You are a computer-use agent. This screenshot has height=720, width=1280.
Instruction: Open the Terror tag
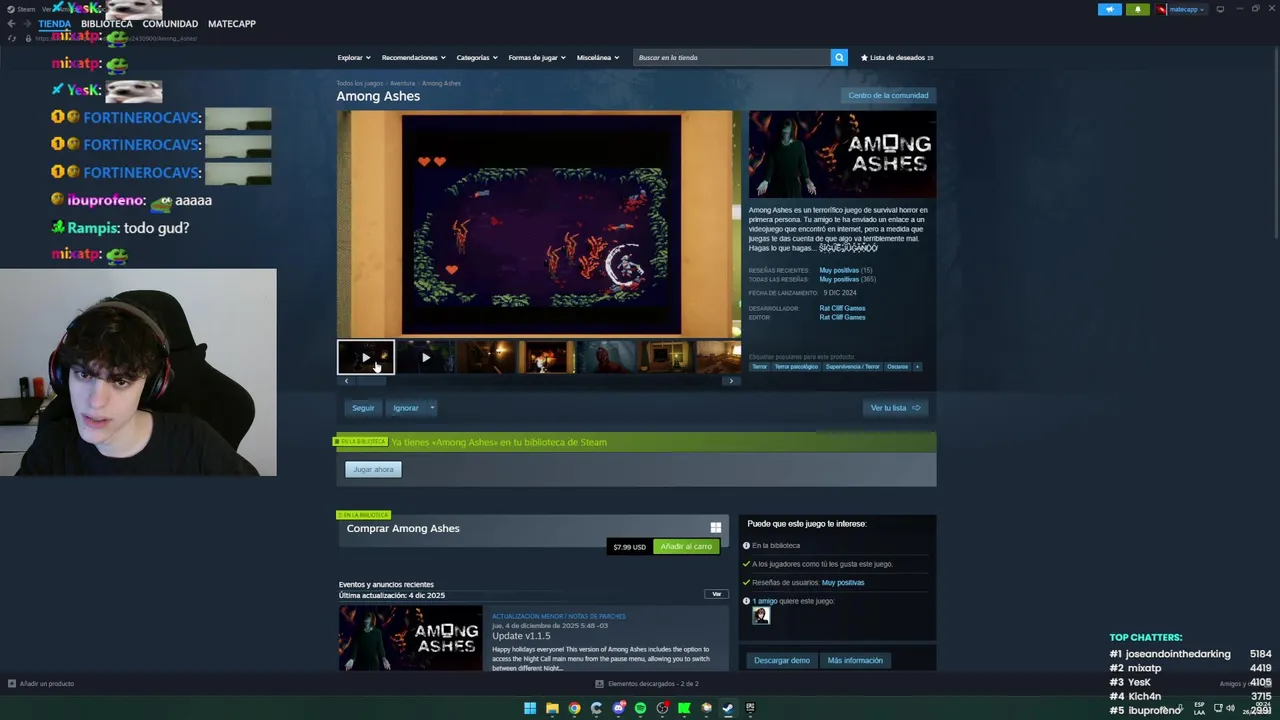coord(760,367)
